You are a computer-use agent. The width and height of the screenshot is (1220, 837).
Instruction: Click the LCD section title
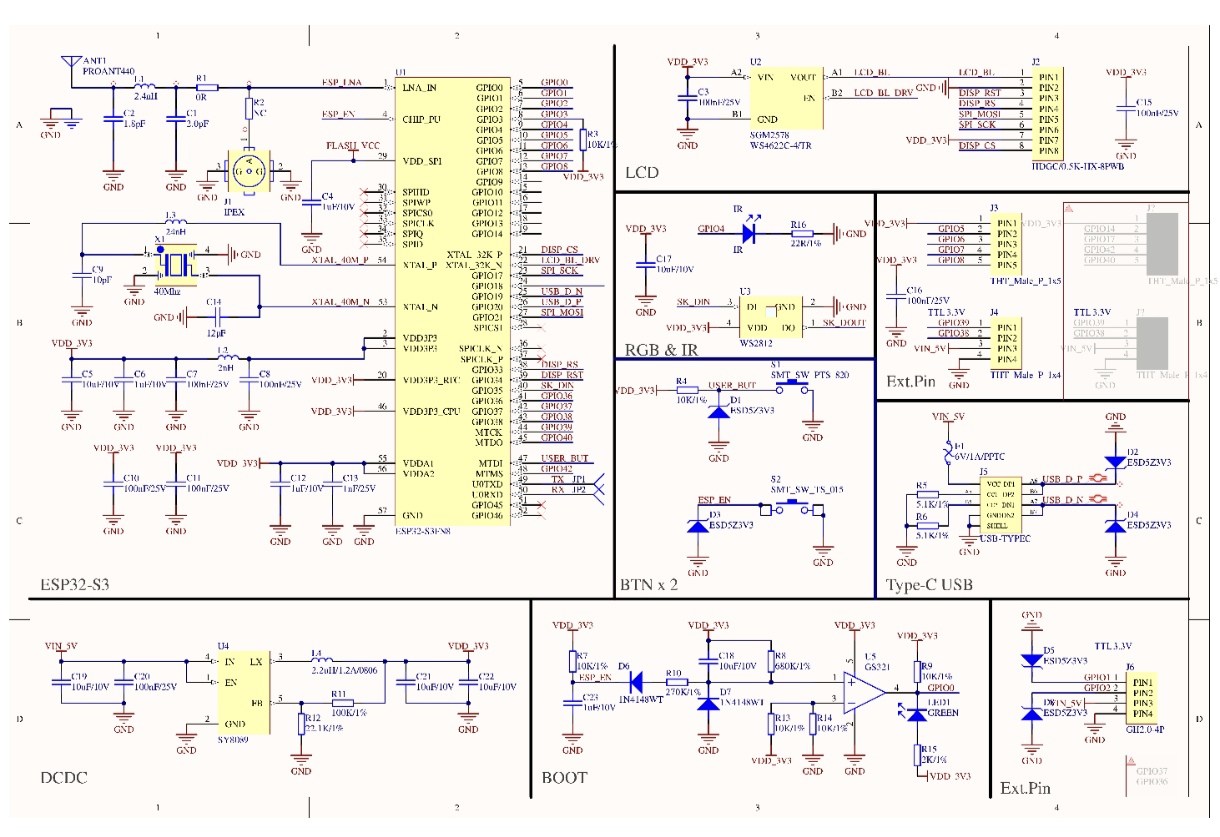click(640, 172)
